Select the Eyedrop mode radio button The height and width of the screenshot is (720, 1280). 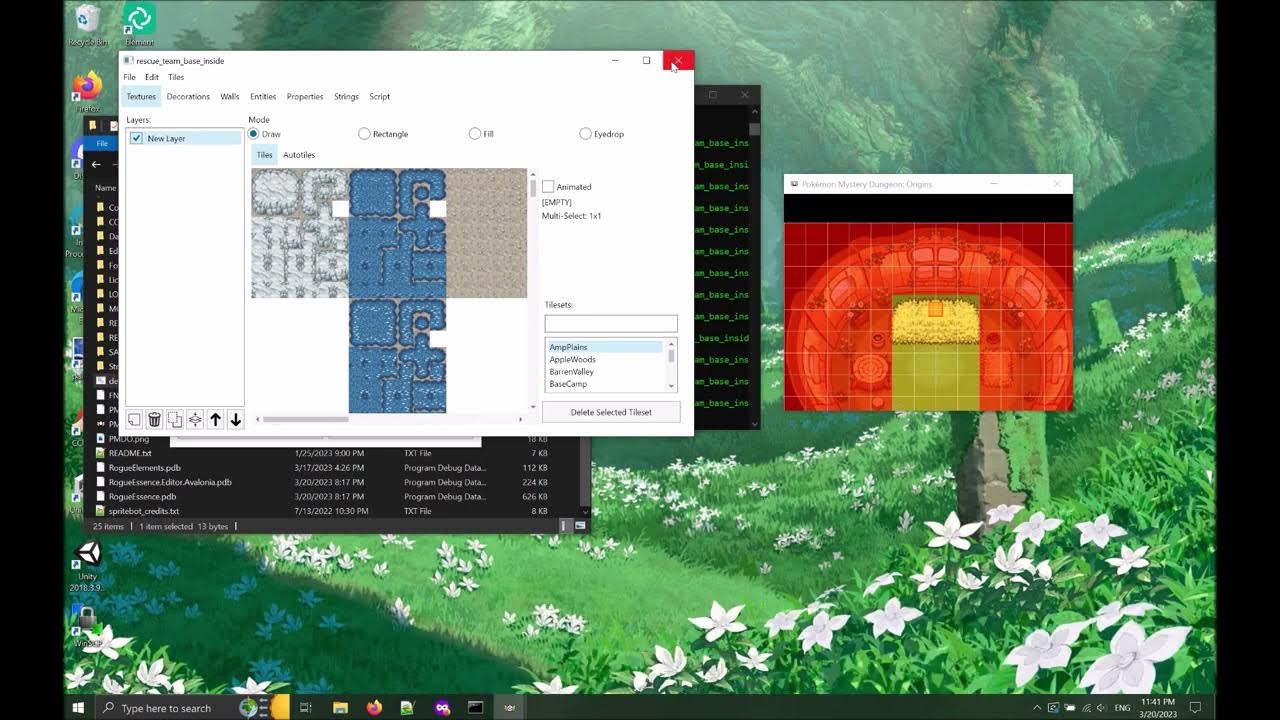[585, 133]
